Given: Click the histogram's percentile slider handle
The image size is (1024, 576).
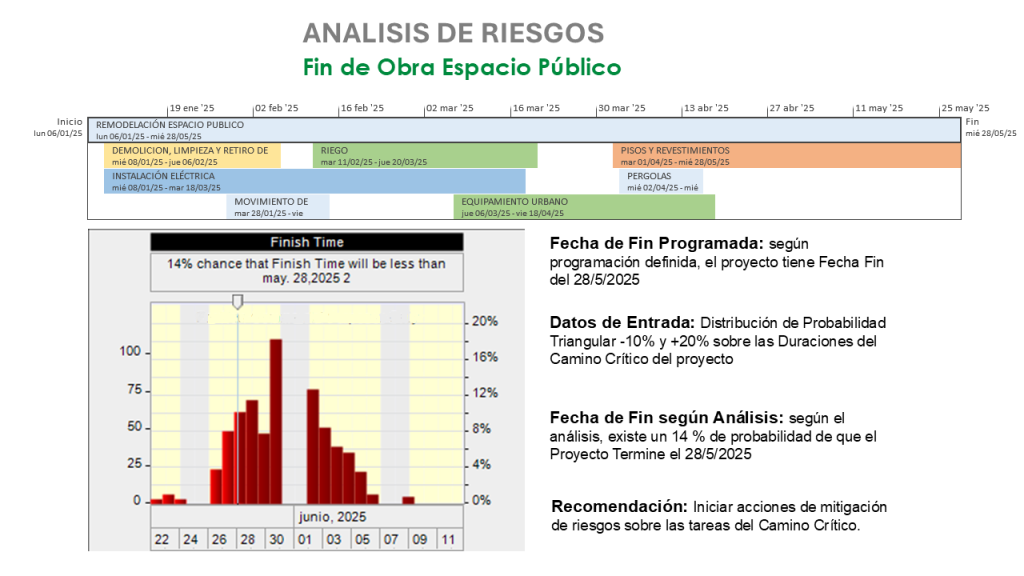Looking at the screenshot, I should (237, 300).
